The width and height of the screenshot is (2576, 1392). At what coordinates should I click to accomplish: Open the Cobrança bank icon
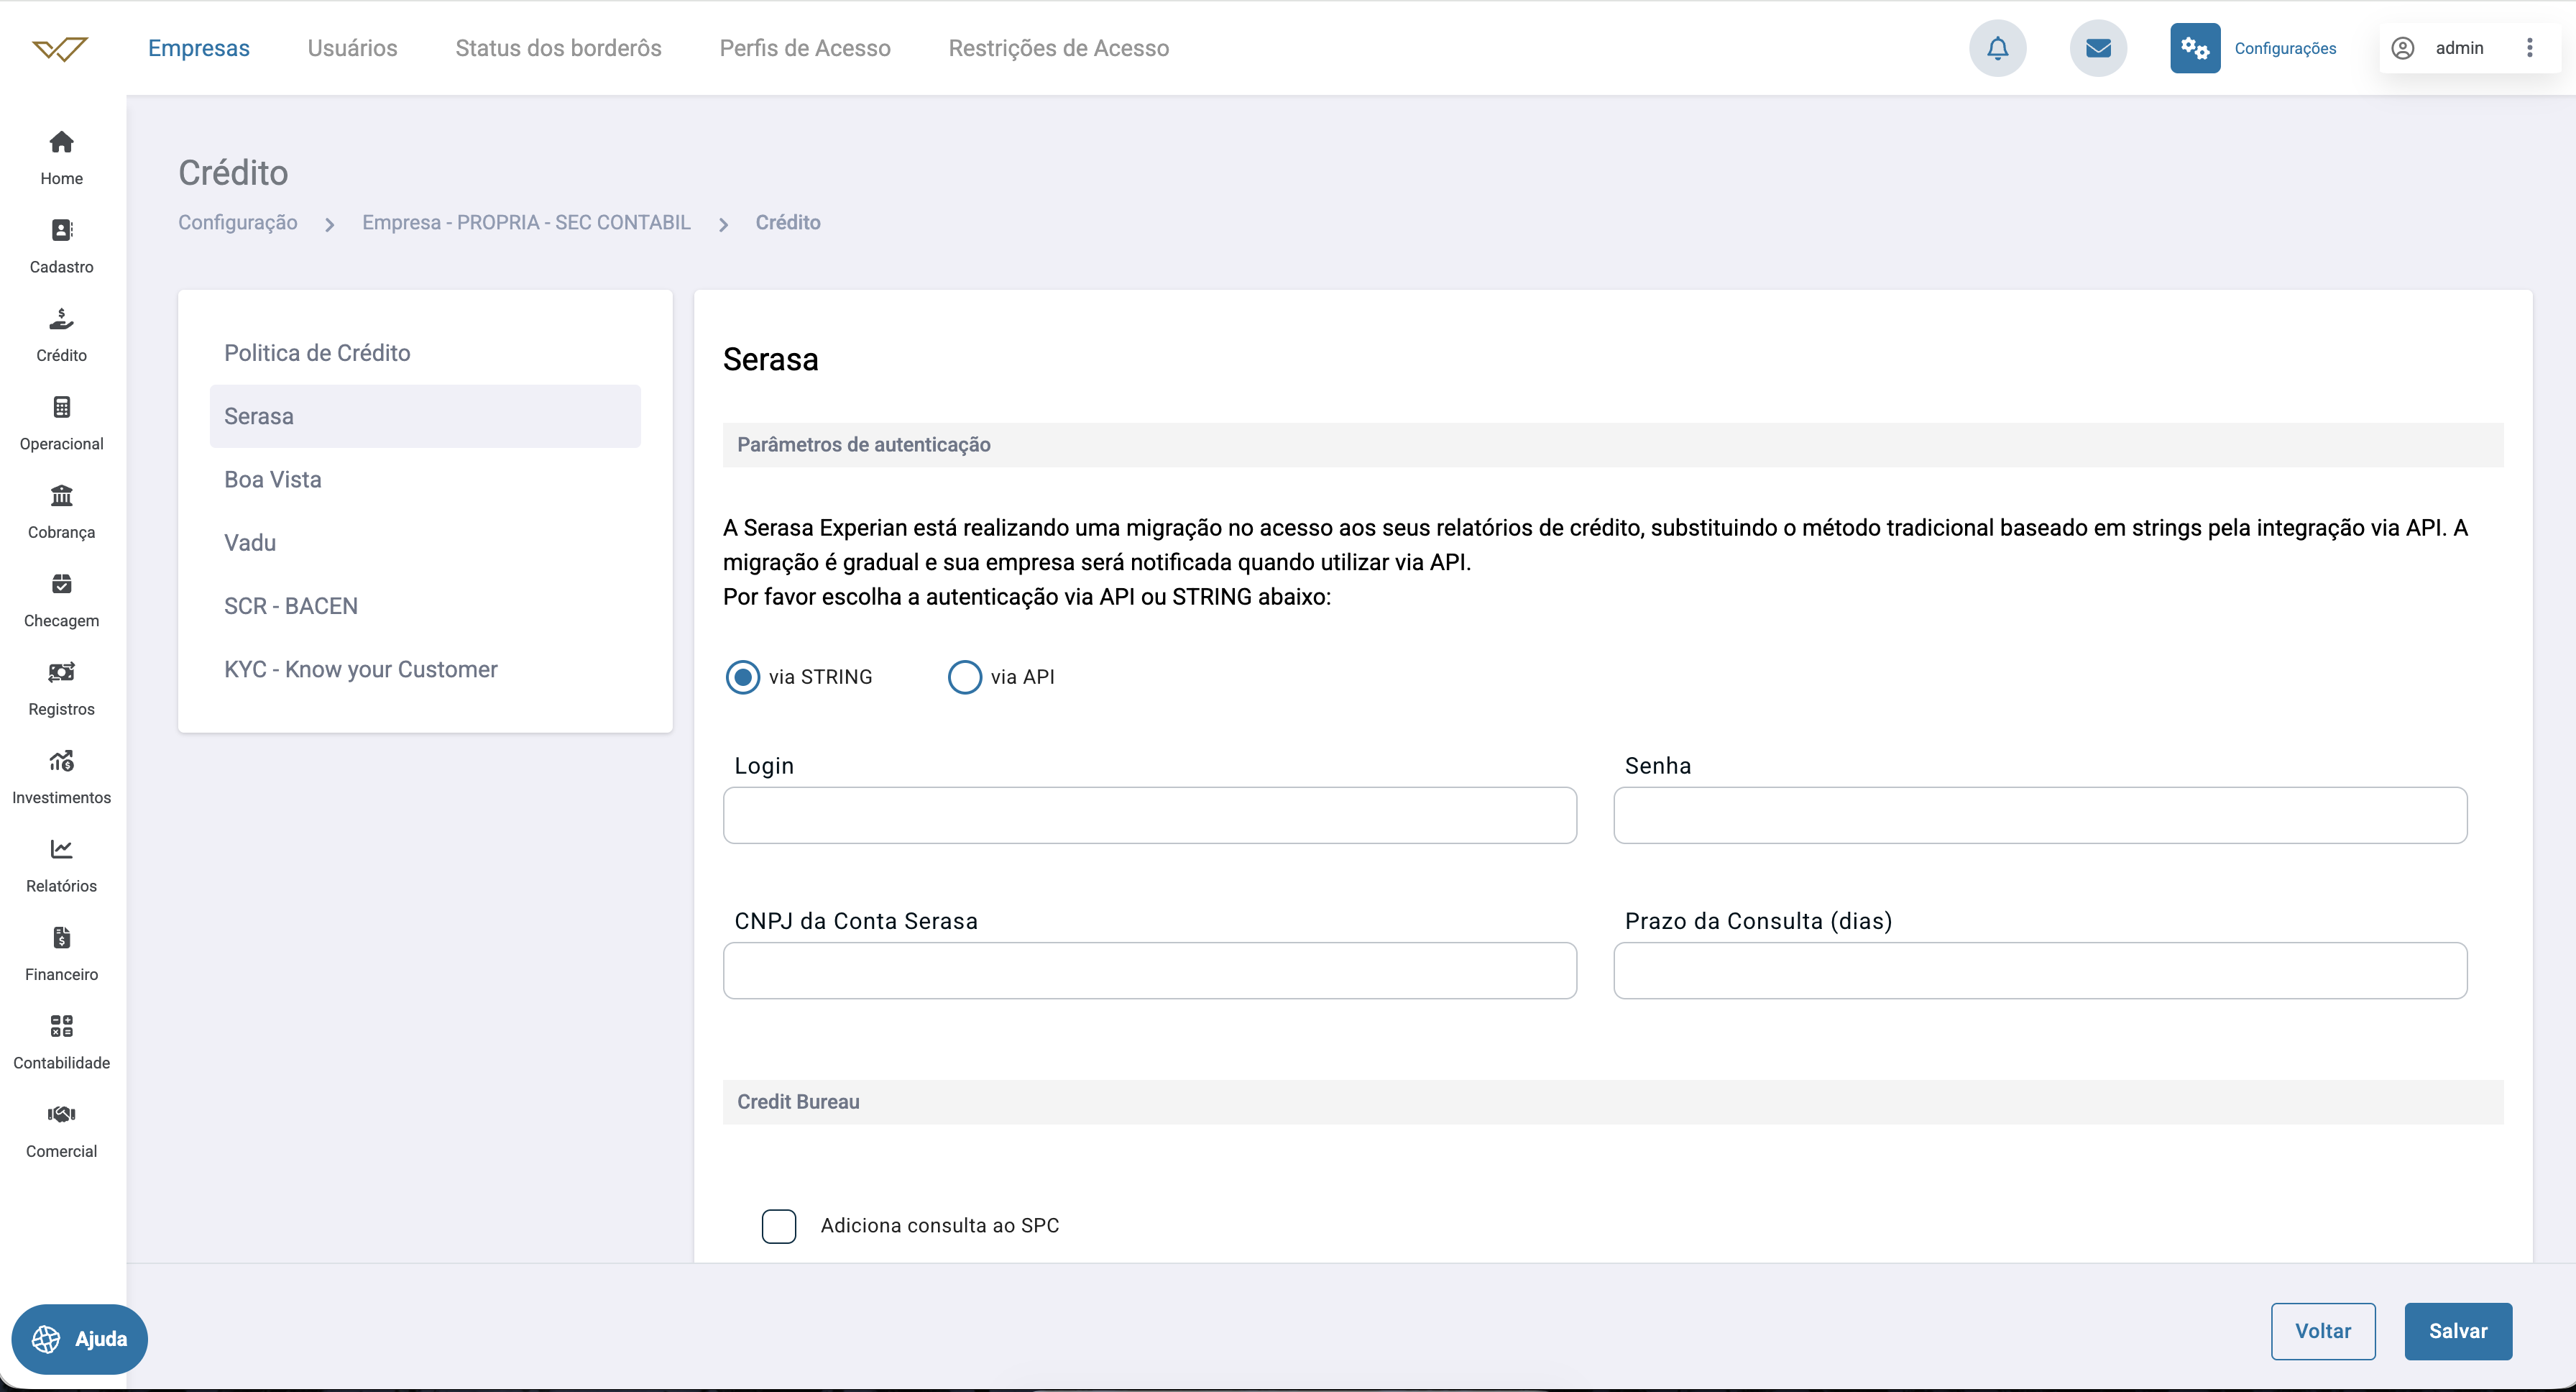pos(61,495)
